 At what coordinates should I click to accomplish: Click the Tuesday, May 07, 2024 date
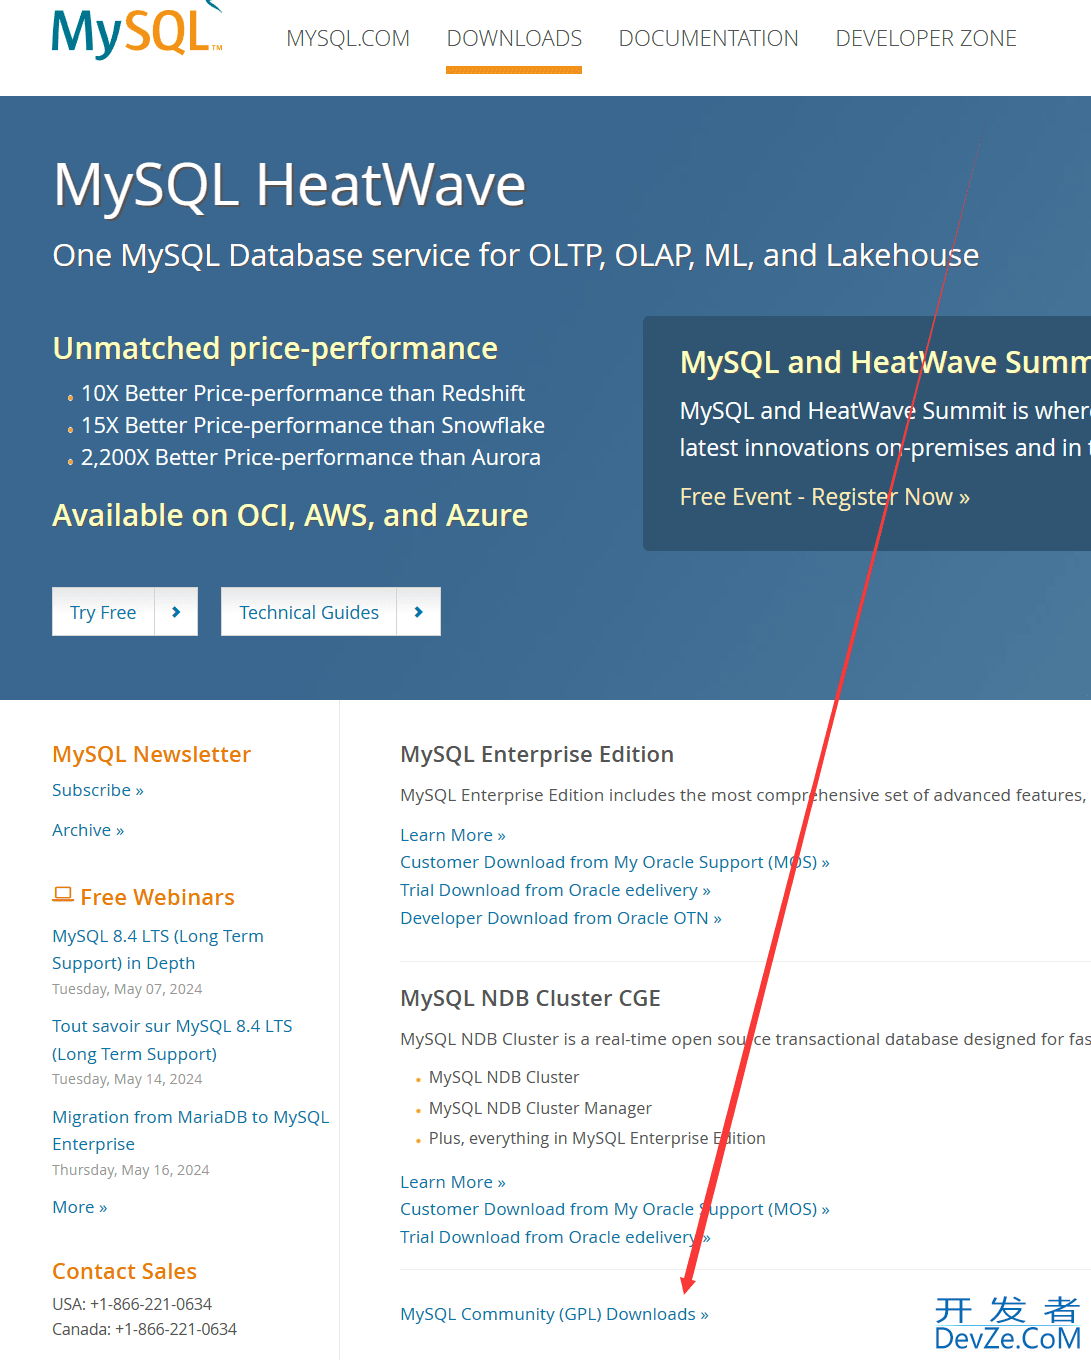127,989
